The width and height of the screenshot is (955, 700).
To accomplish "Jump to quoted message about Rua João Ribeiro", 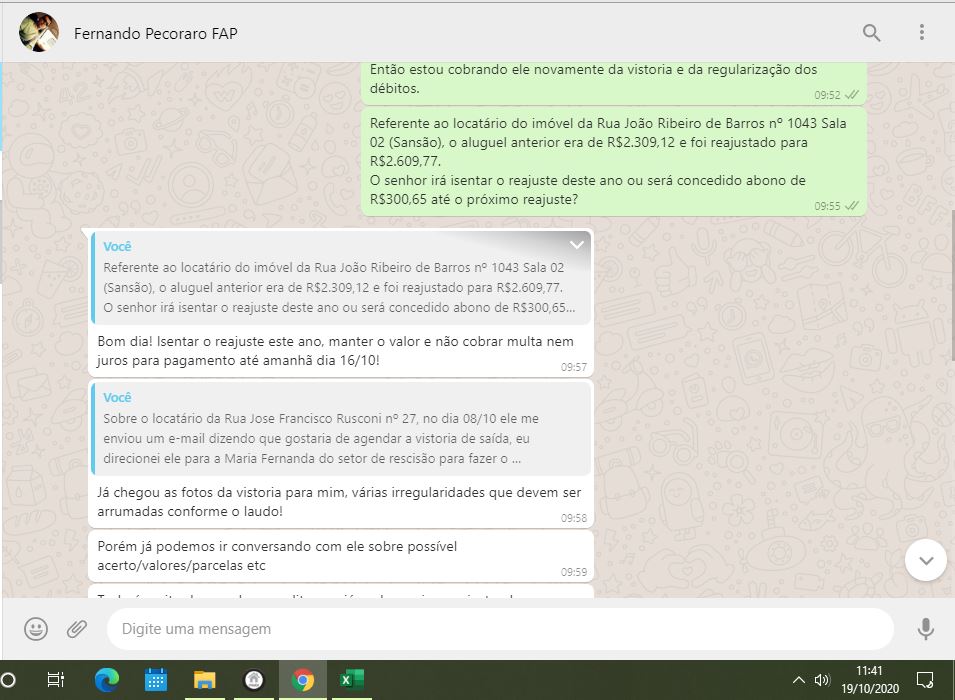I will tap(340, 278).
